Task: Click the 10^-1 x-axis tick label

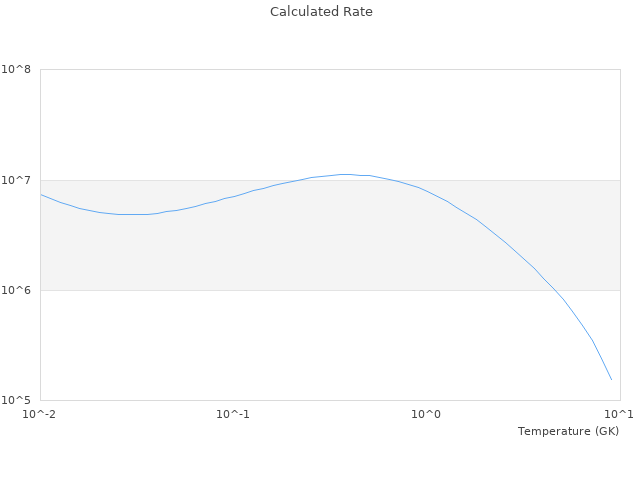Action: click(x=233, y=414)
